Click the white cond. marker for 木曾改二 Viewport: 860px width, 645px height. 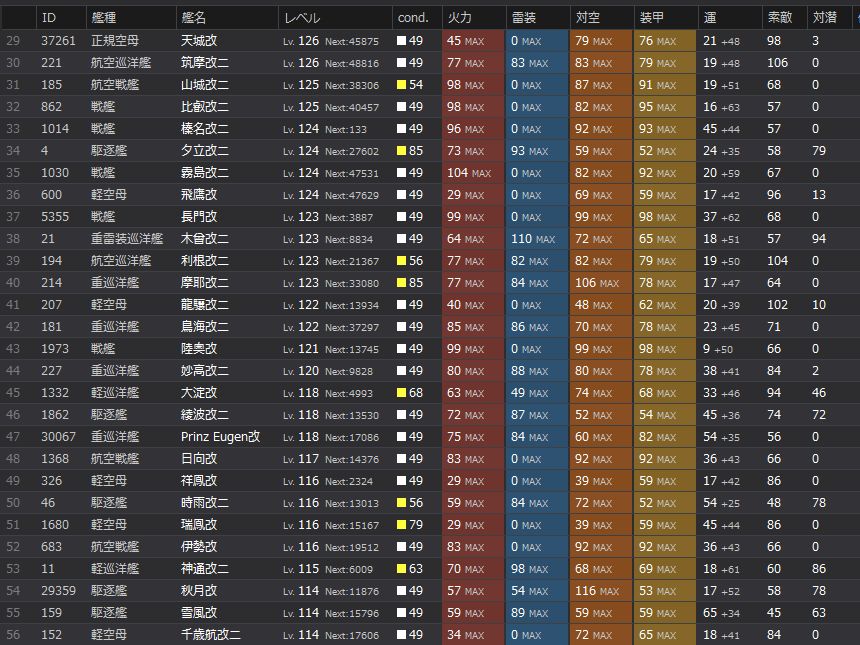tap(401, 239)
